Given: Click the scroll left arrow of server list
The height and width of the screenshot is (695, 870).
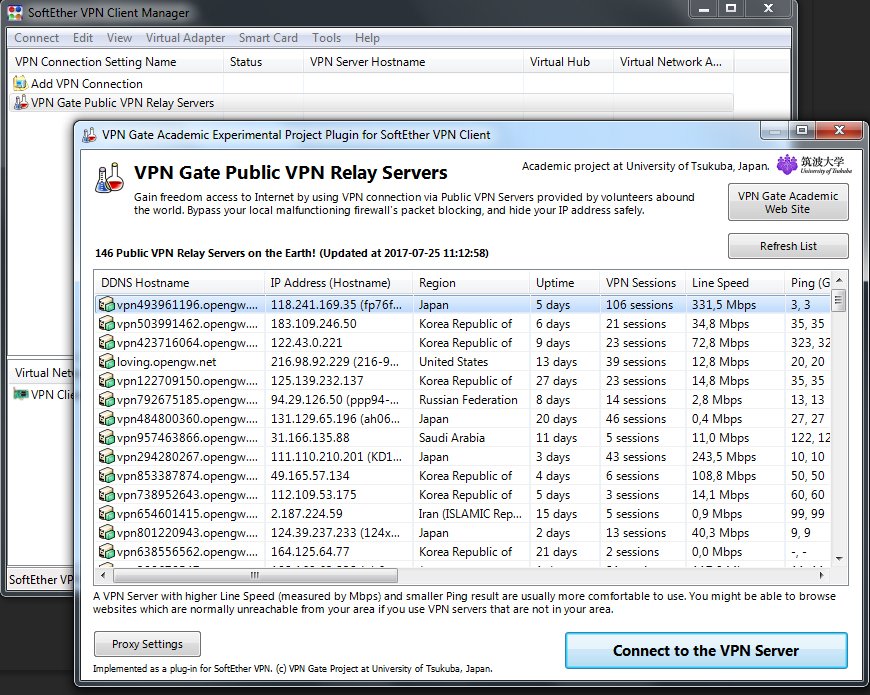Looking at the screenshot, I should tap(103, 575).
